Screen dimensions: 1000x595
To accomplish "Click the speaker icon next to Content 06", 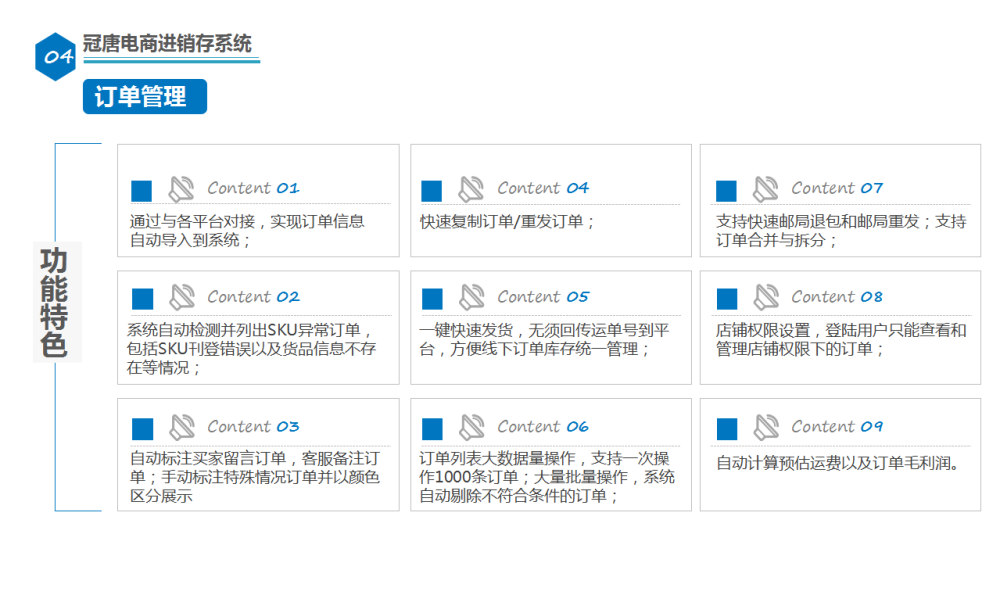I will pyautogui.click(x=471, y=427).
